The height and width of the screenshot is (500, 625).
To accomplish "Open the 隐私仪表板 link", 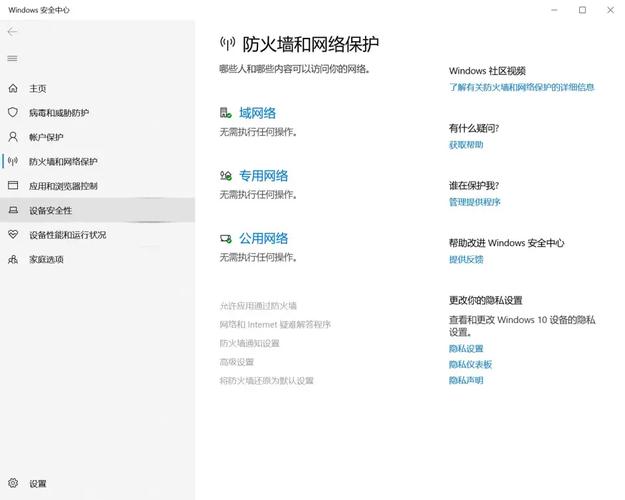I will click(470, 364).
